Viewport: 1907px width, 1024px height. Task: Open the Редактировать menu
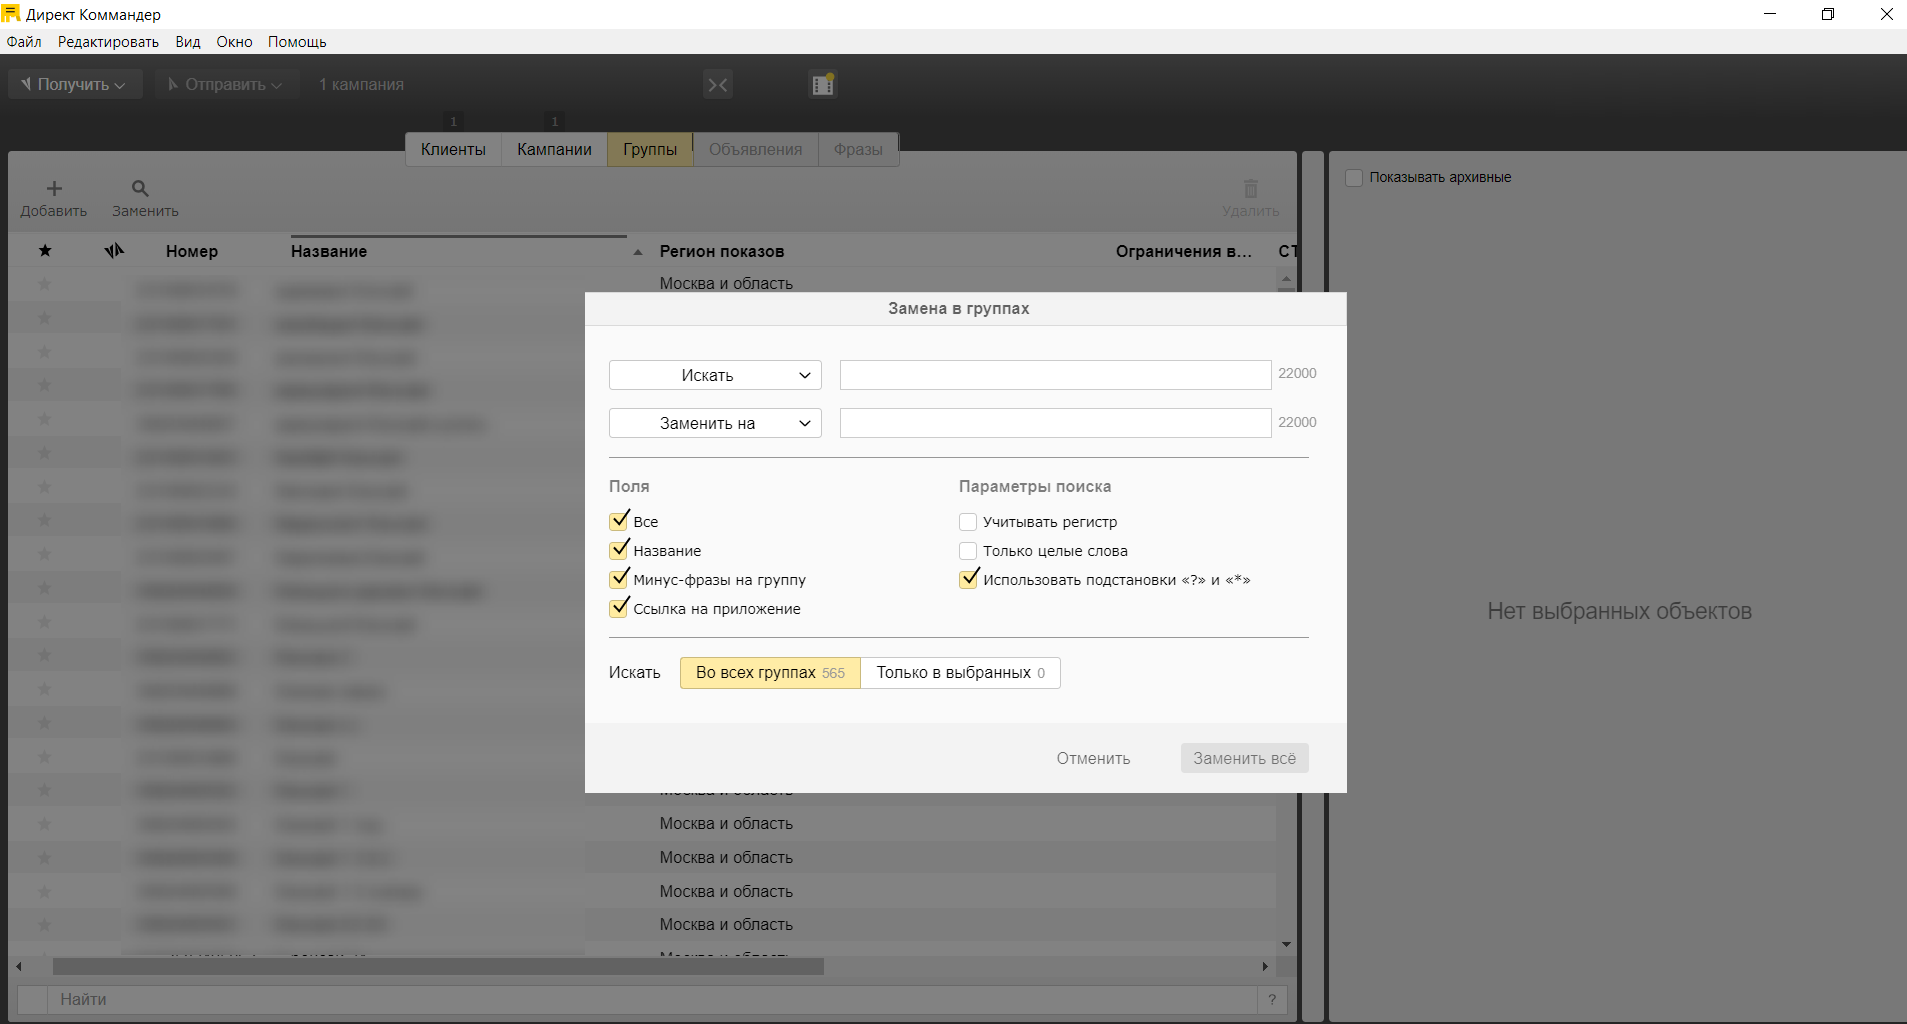pyautogui.click(x=108, y=42)
